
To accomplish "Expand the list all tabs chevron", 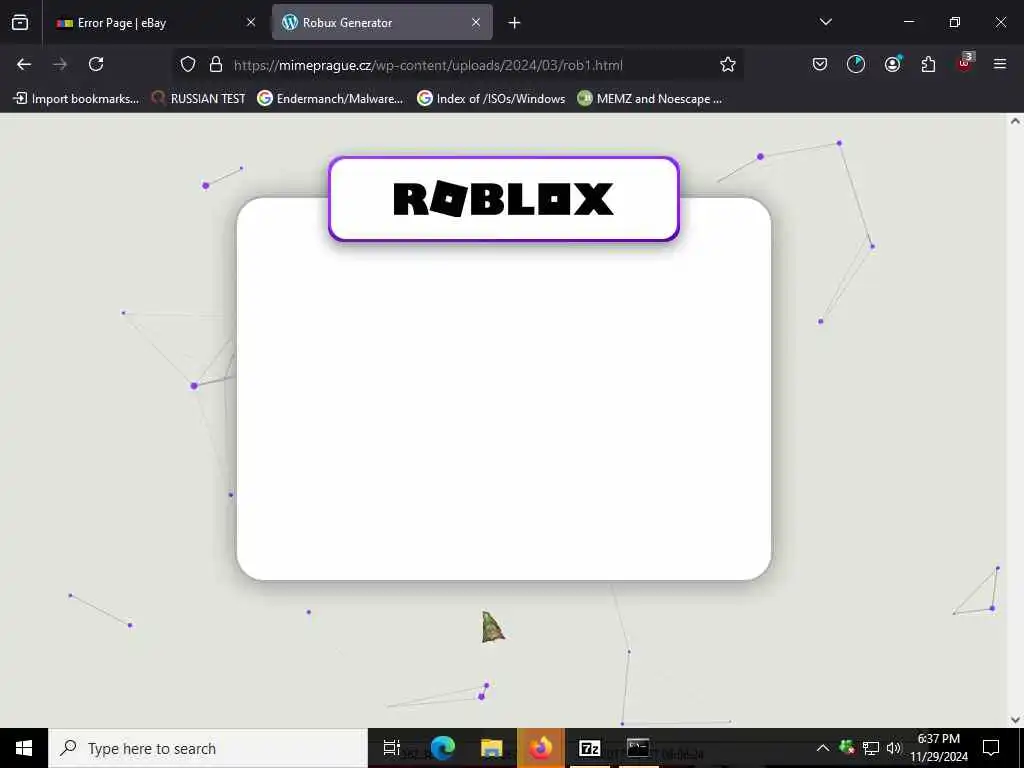I will (825, 22).
